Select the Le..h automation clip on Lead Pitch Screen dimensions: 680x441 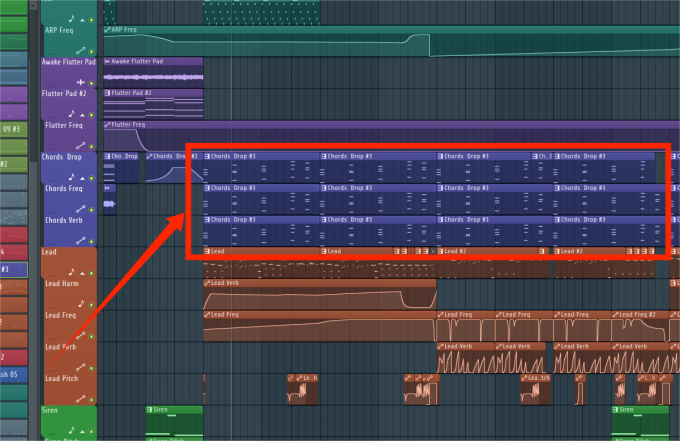(307, 389)
